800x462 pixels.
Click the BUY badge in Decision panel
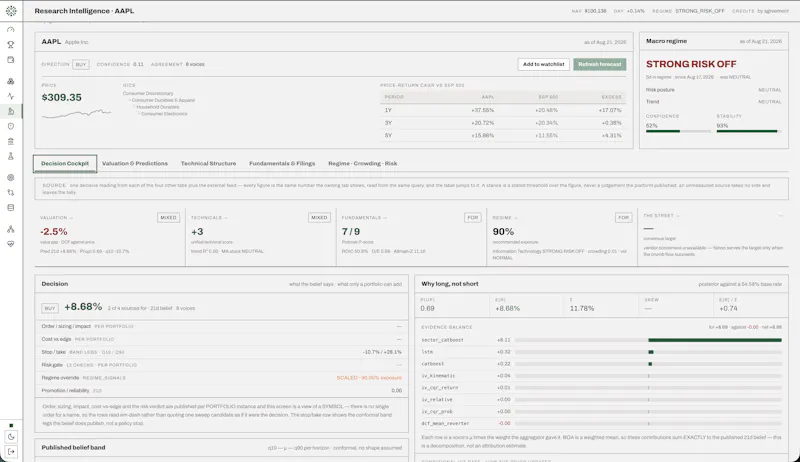click(49, 308)
